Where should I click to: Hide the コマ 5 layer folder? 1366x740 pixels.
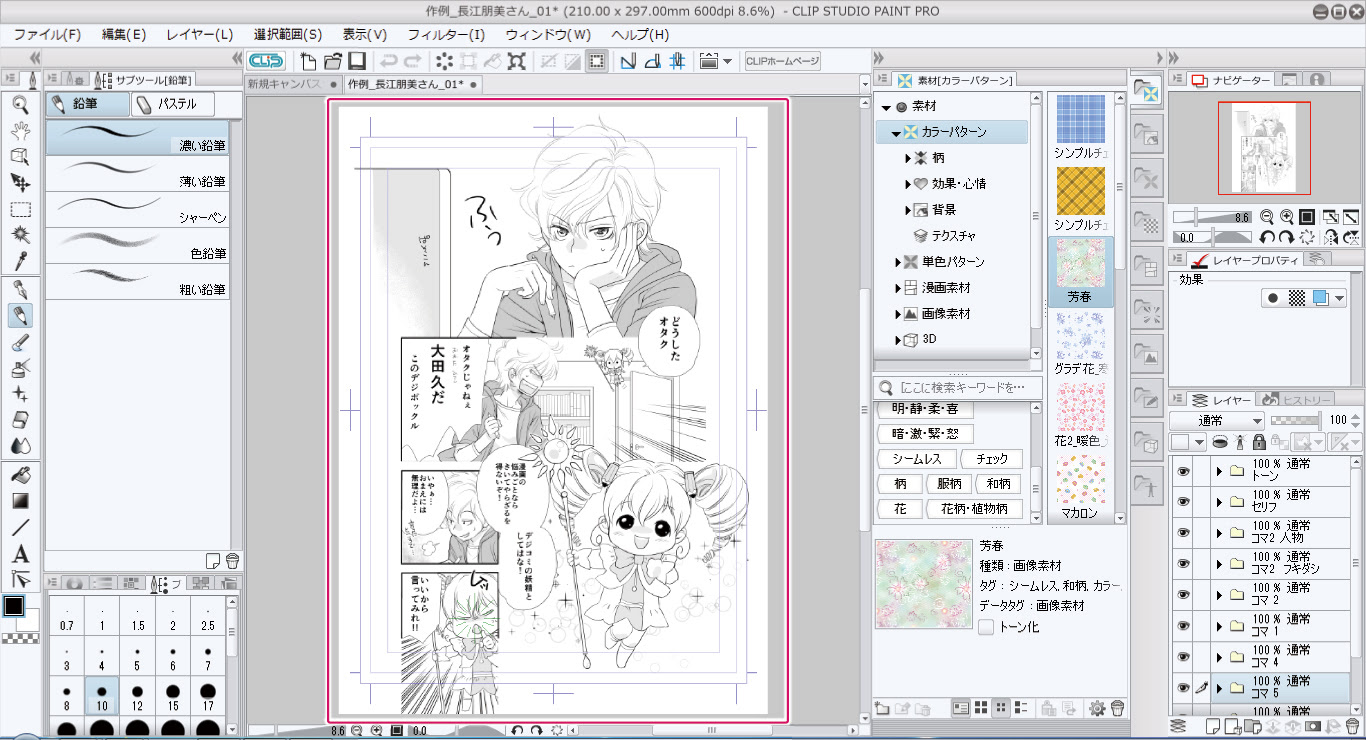(x=1184, y=688)
